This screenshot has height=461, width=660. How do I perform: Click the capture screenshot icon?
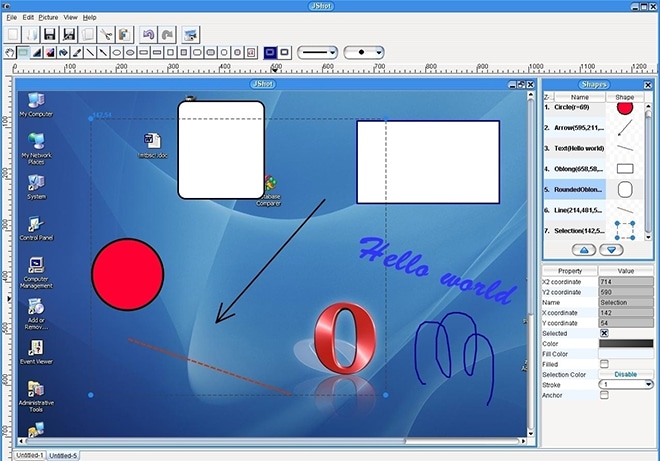pos(190,34)
